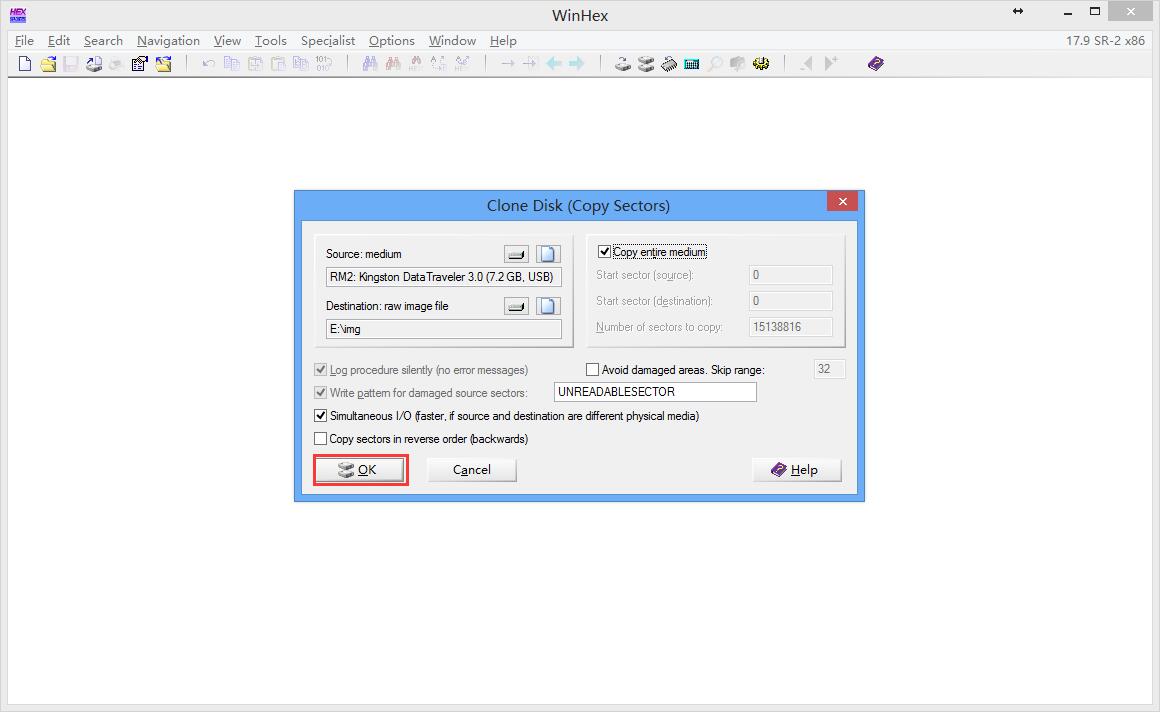Click the New file icon in the toolbar
Screen dimensions: 1160x712
(x=25, y=64)
